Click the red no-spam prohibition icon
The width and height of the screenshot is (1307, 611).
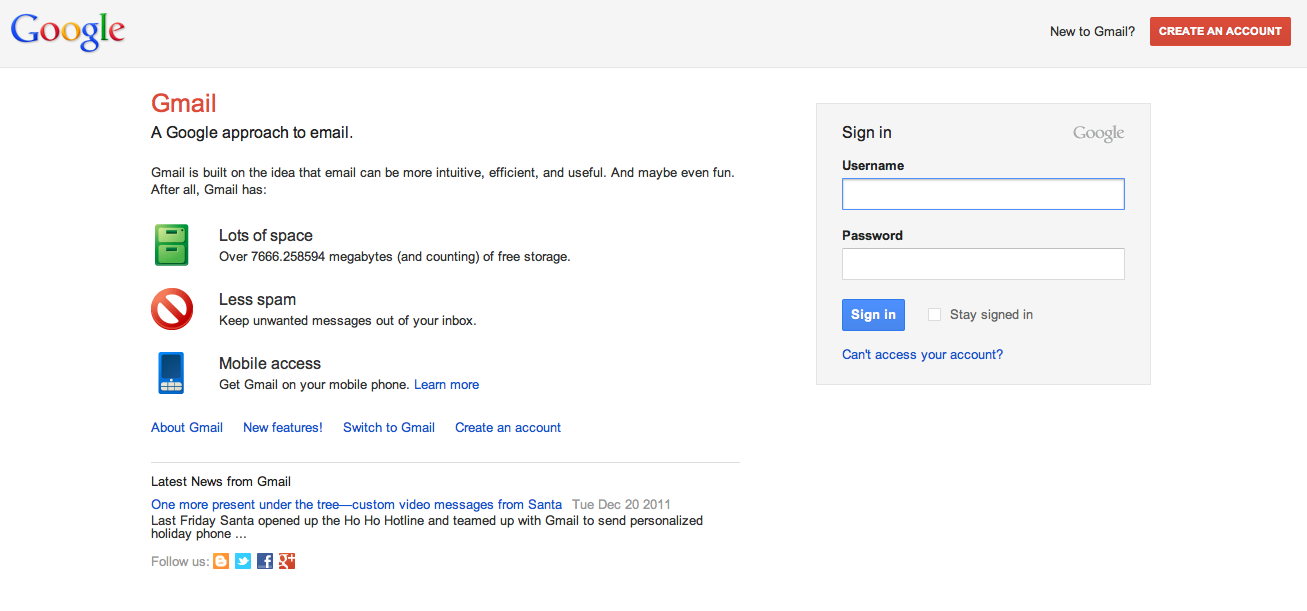tap(172, 309)
